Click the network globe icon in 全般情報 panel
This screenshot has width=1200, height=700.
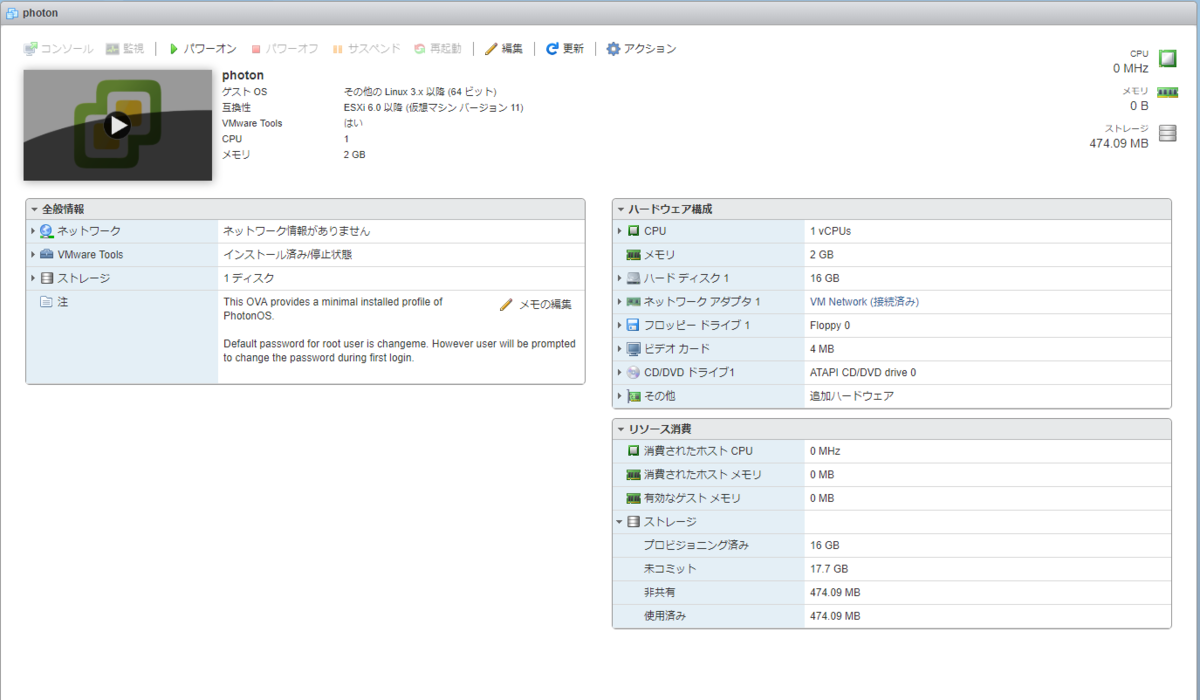click(x=44, y=230)
